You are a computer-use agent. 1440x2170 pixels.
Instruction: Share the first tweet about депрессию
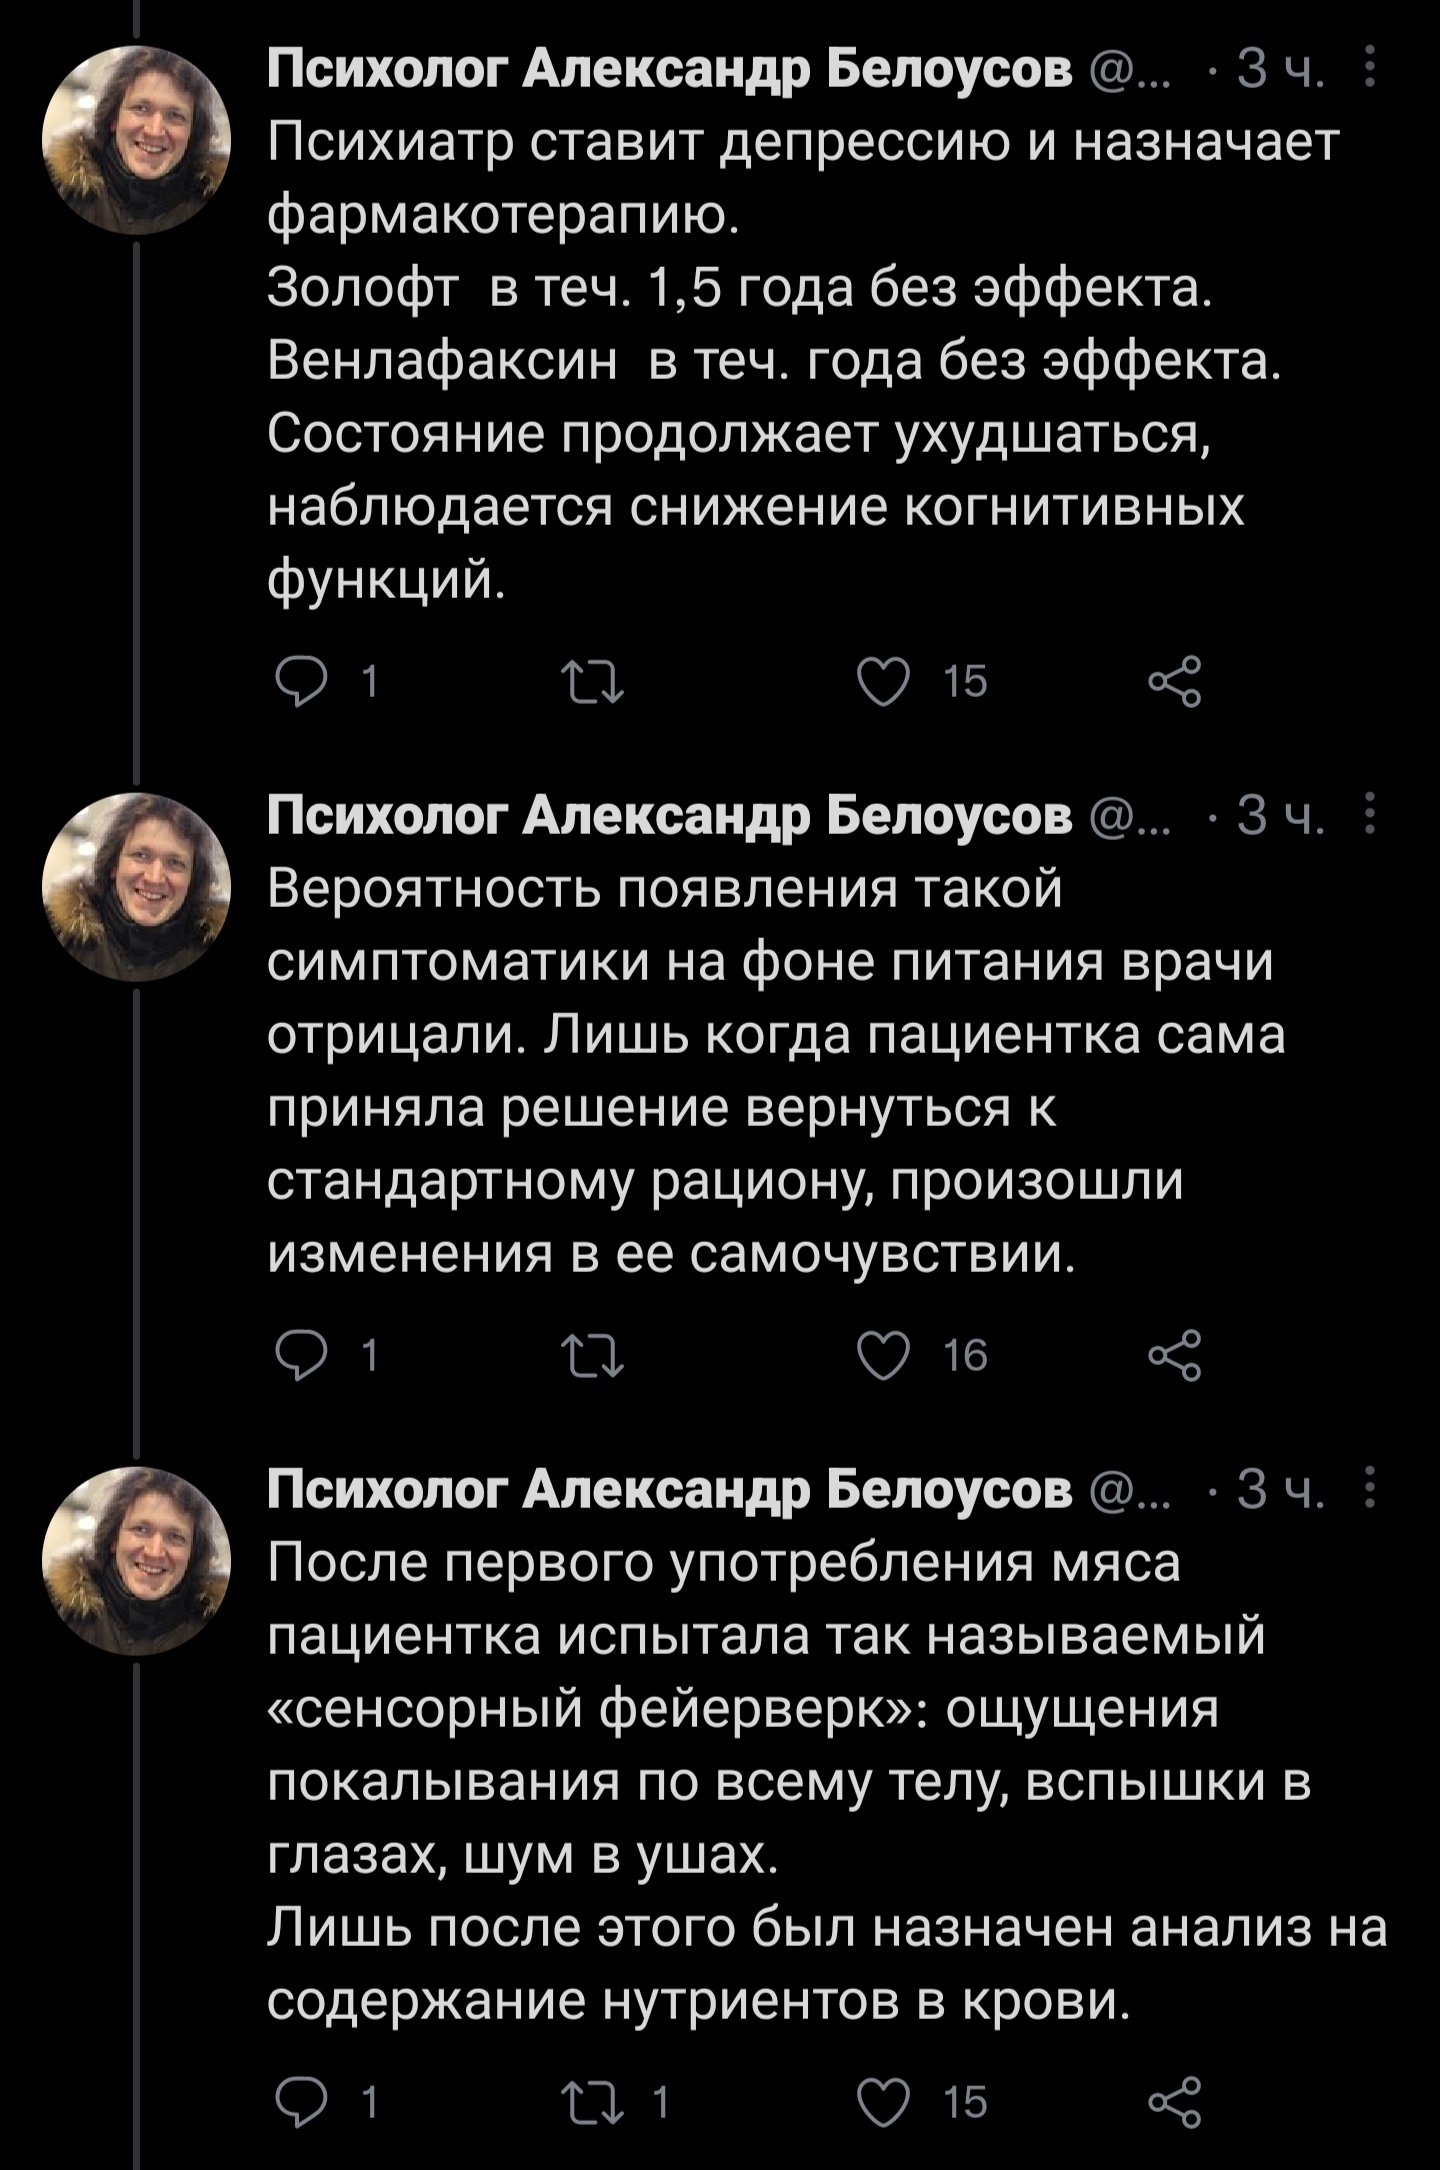[1174, 683]
